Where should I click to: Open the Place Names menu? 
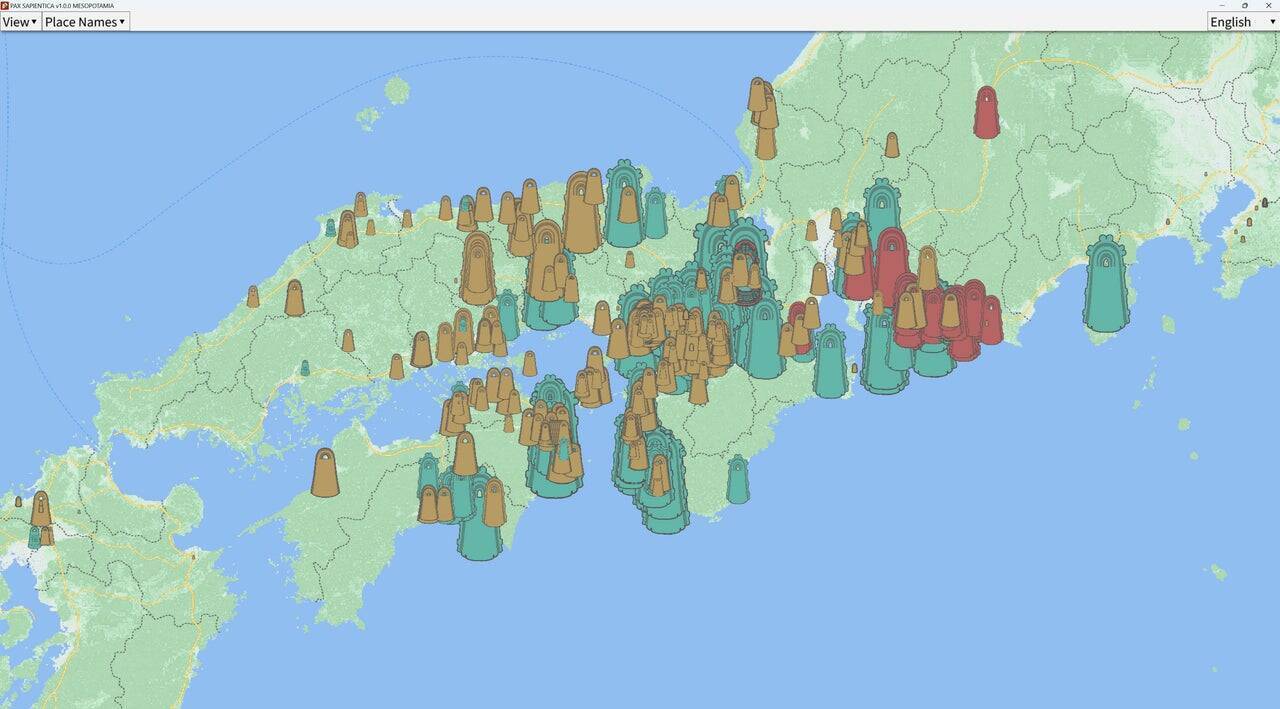[78, 21]
